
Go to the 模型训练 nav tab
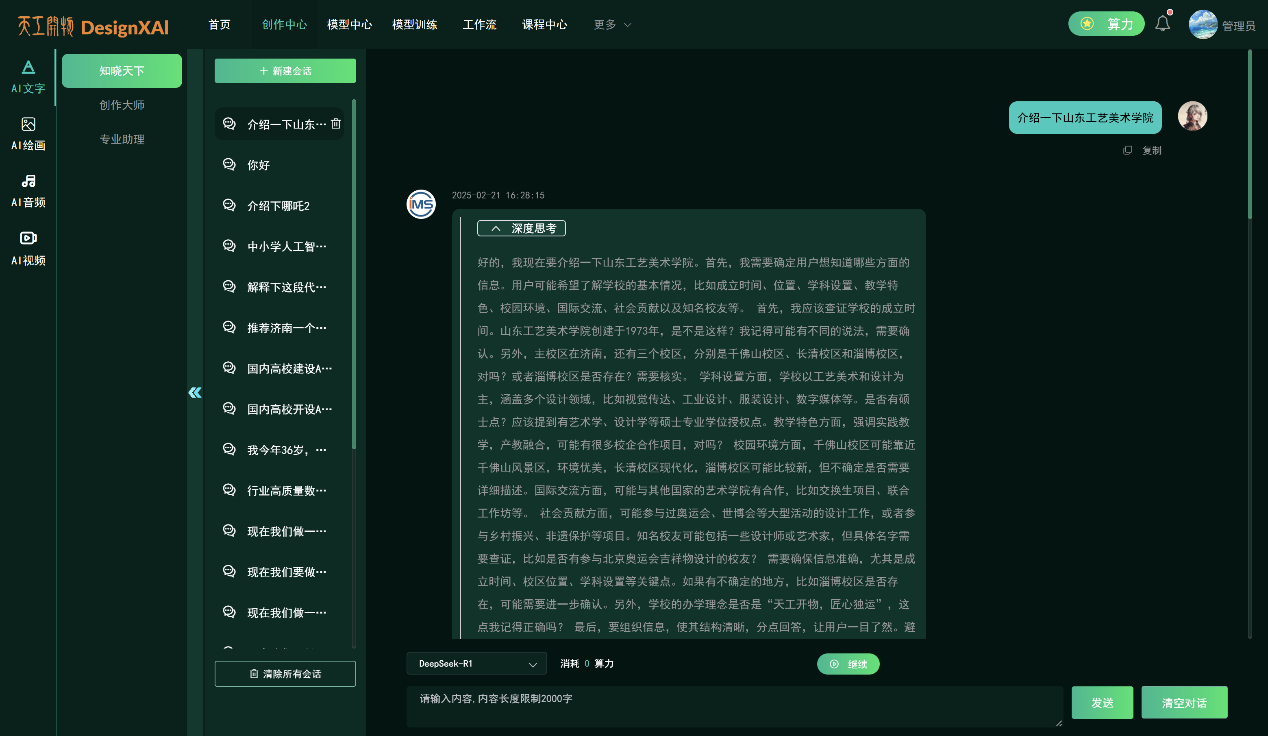[414, 25]
